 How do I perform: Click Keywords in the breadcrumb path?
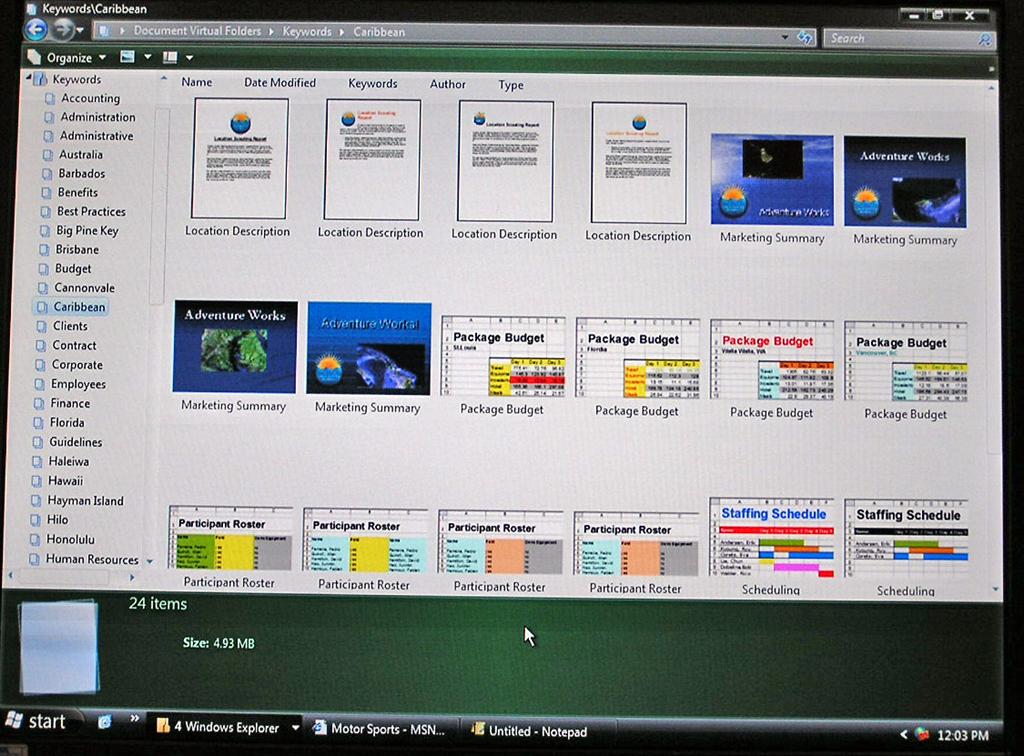307,31
